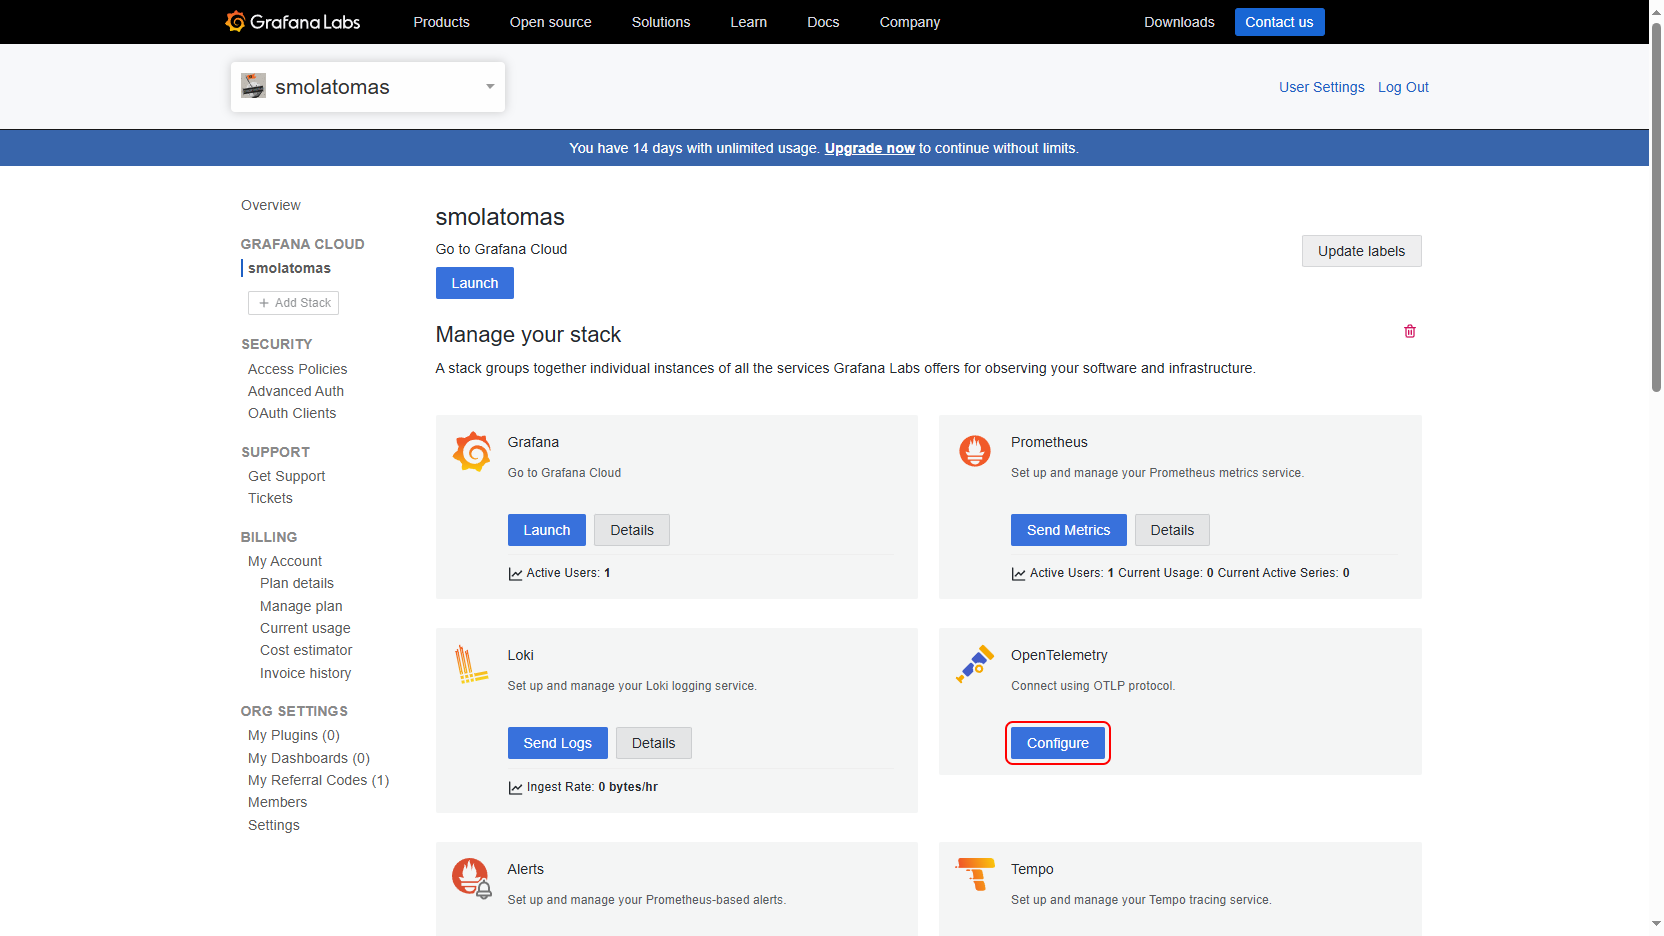The width and height of the screenshot is (1664, 936).
Task: Click the Tempo tracing icon
Action: (x=975, y=874)
